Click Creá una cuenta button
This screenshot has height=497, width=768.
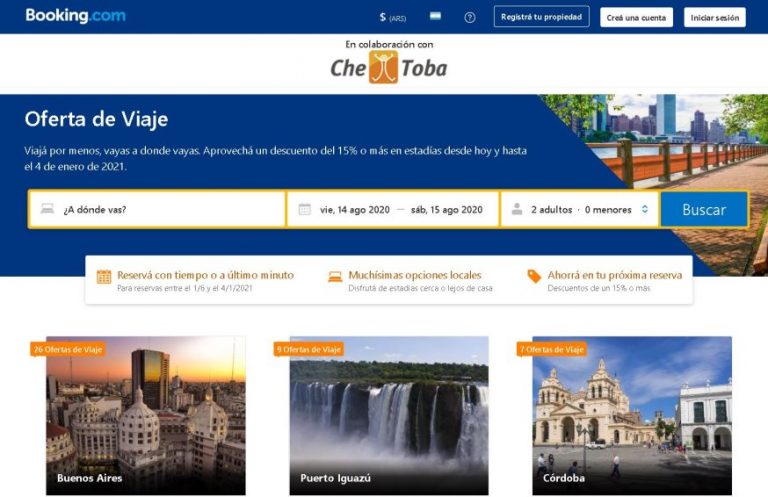(636, 18)
